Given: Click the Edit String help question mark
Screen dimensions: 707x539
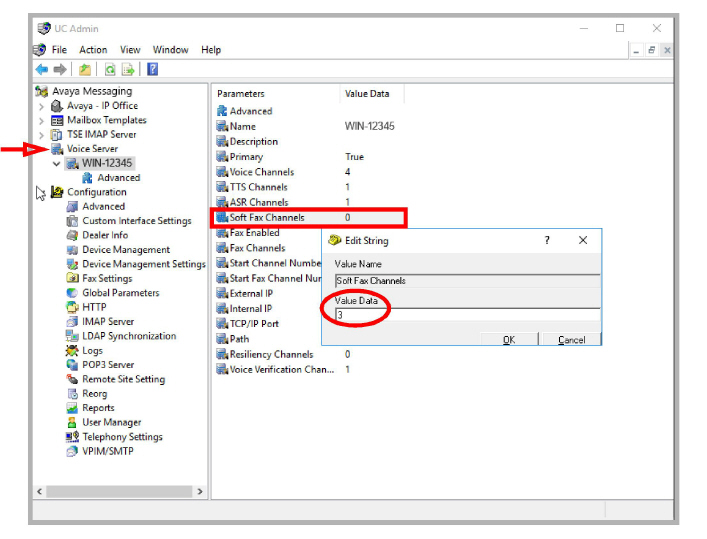Looking at the screenshot, I should (x=547, y=240).
